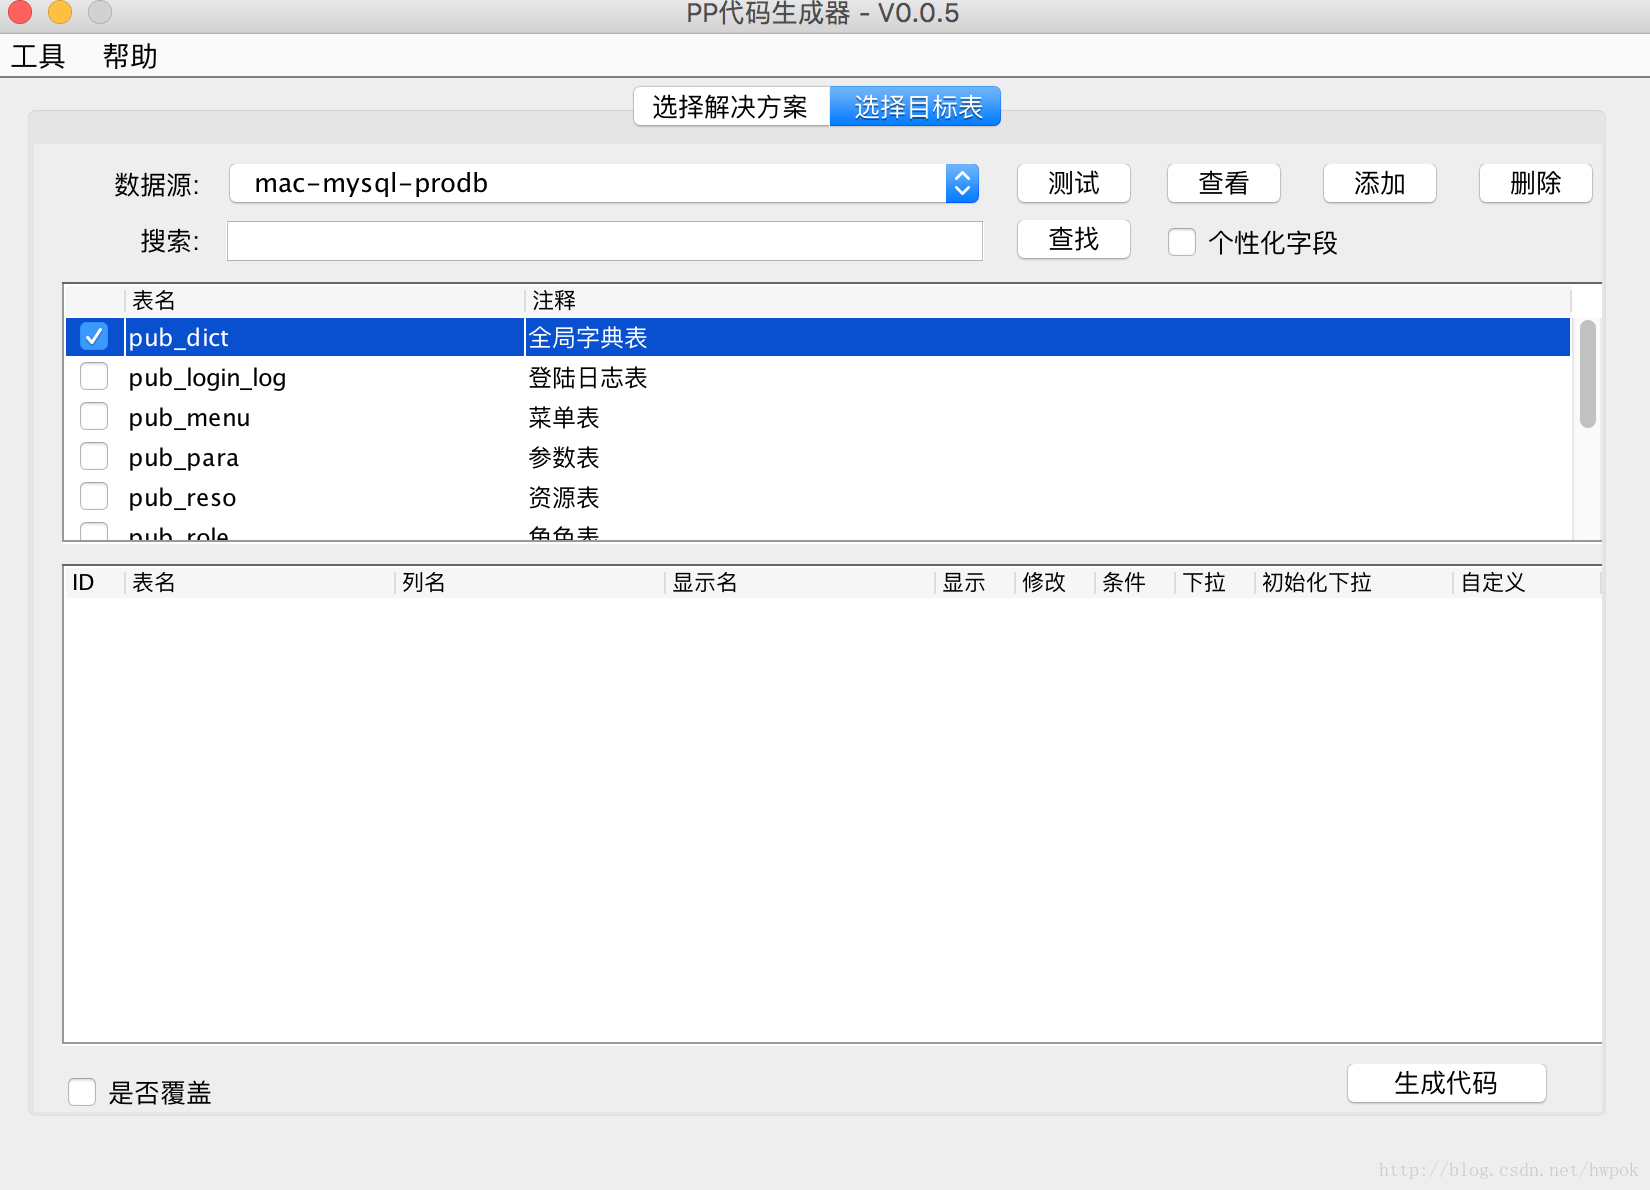Click the 修改 column header
The height and width of the screenshot is (1190, 1650).
pos(1055,582)
